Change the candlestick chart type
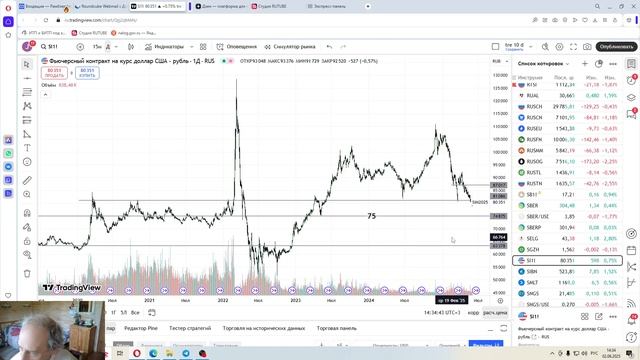Screen dimensions: 640x360 click(131, 47)
